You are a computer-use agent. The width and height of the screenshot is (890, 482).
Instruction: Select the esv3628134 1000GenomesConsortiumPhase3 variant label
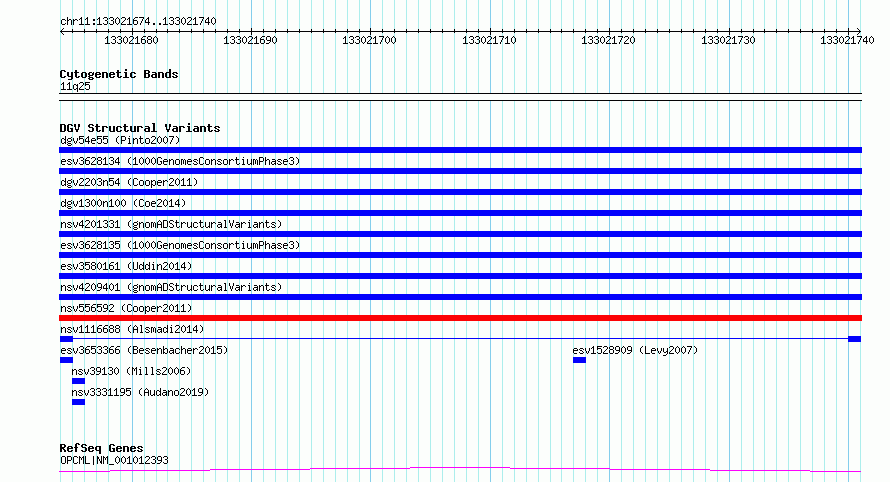(x=180, y=161)
